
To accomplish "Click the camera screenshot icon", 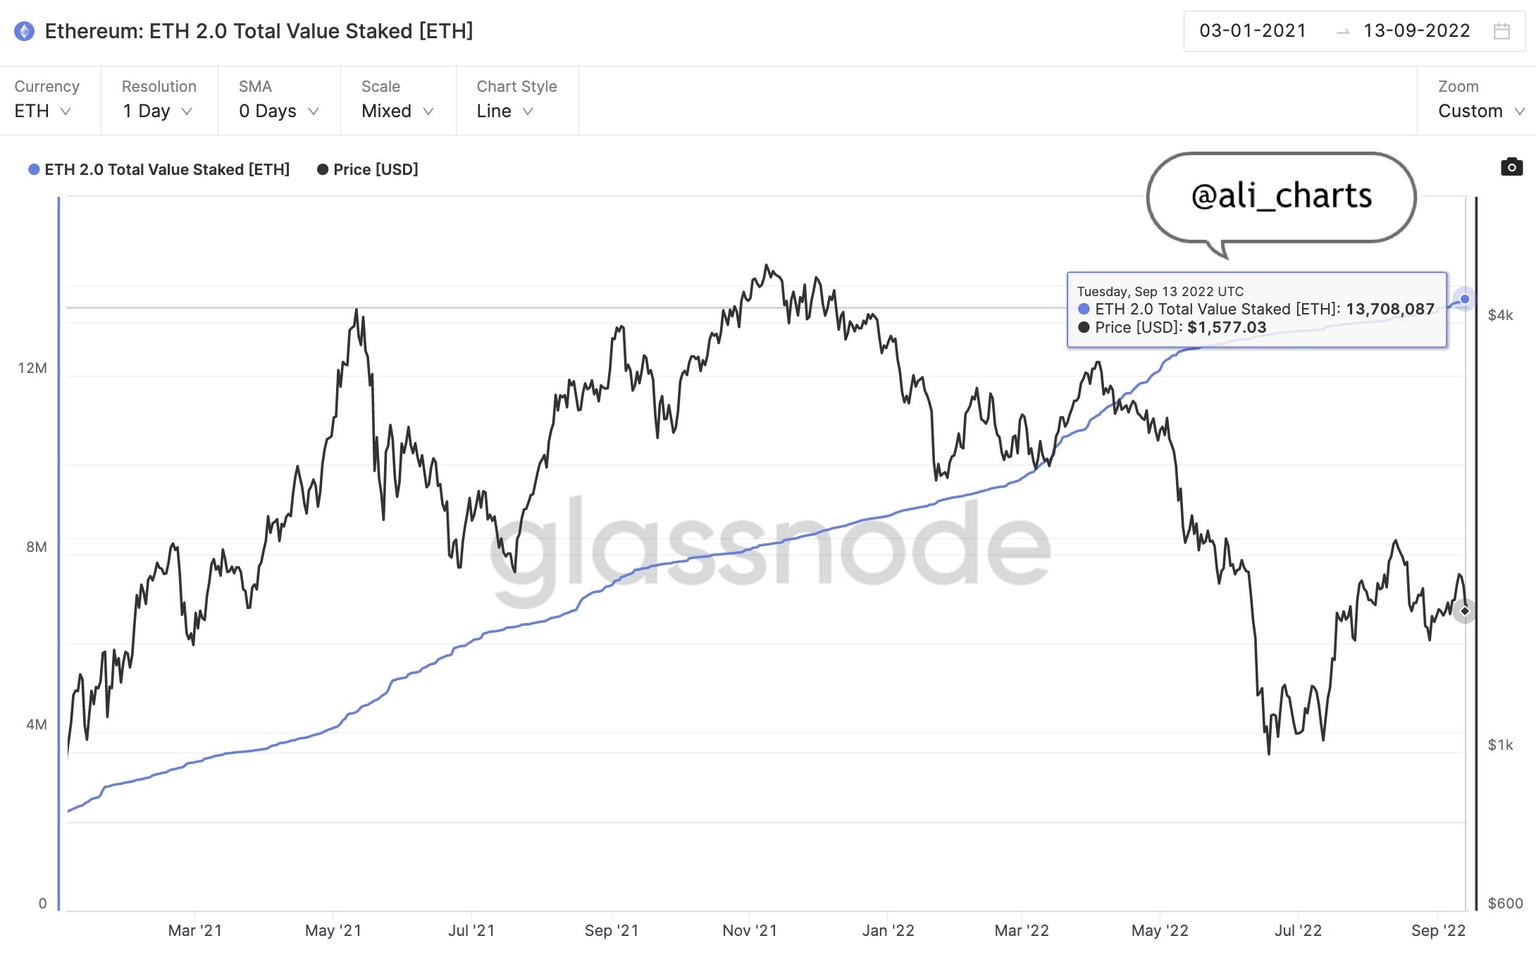I will click(x=1511, y=167).
